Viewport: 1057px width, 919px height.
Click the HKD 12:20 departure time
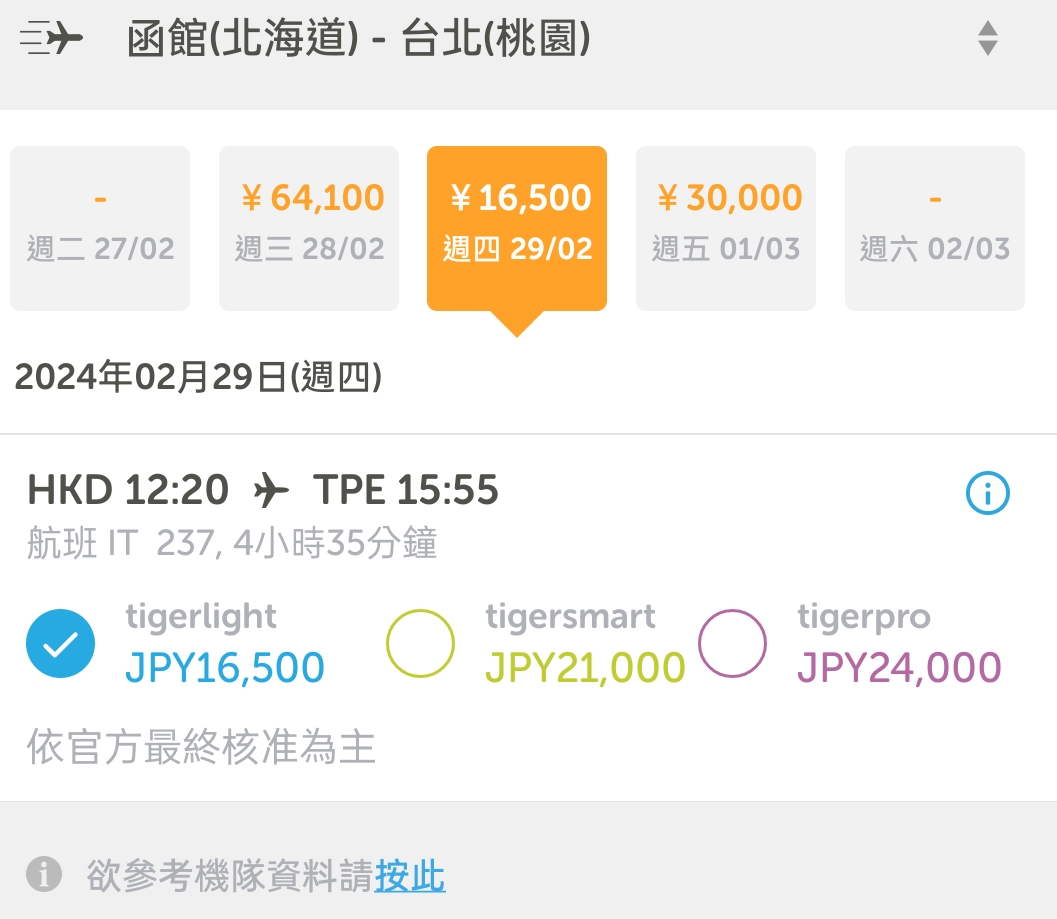[128, 491]
